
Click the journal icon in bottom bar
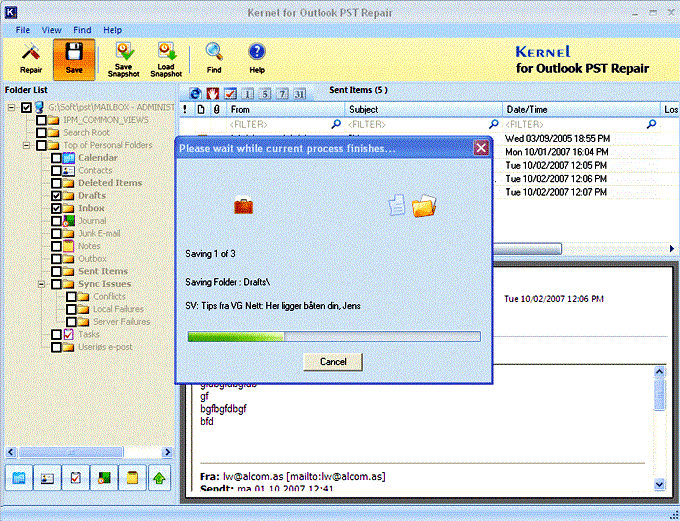pos(104,478)
